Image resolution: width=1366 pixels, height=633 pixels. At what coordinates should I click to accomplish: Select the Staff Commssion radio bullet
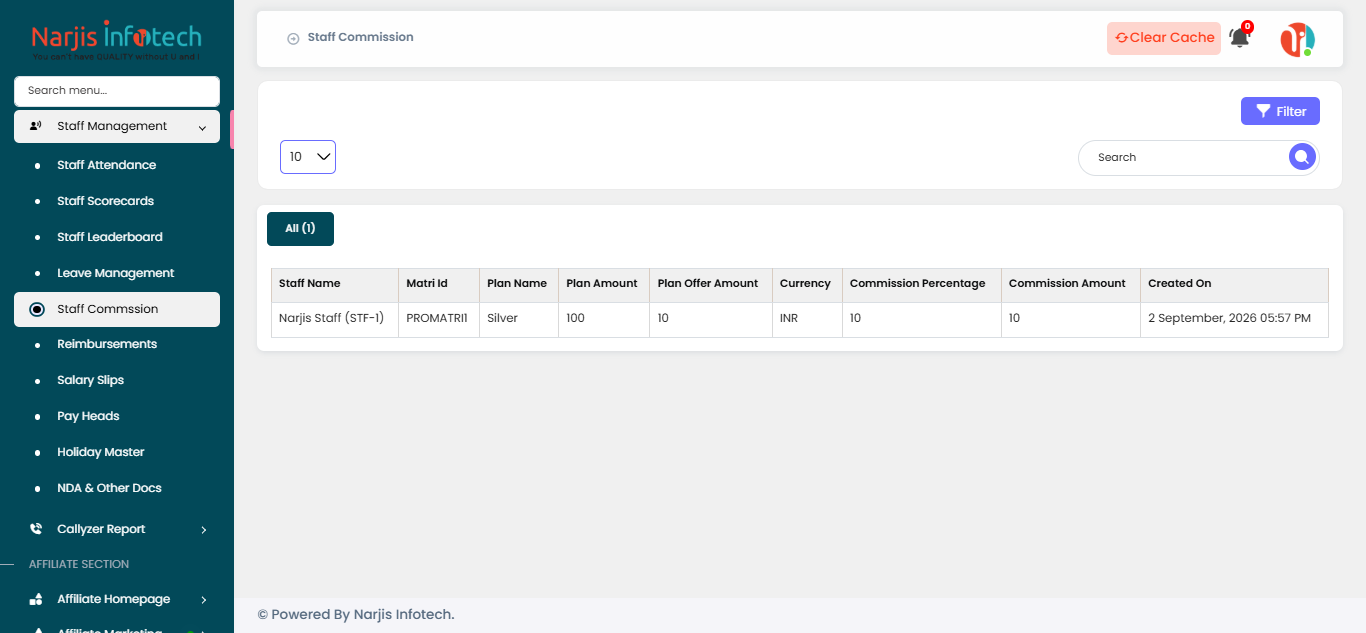tap(37, 309)
